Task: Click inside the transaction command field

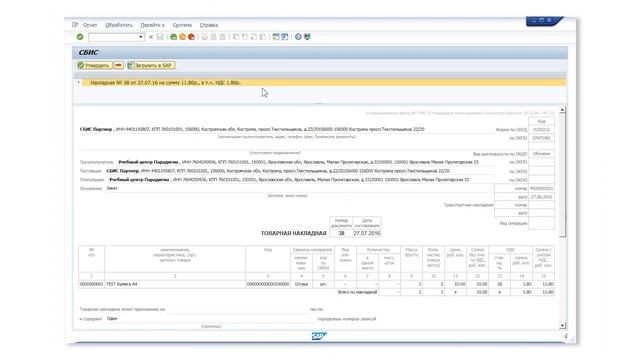Action: [113, 37]
